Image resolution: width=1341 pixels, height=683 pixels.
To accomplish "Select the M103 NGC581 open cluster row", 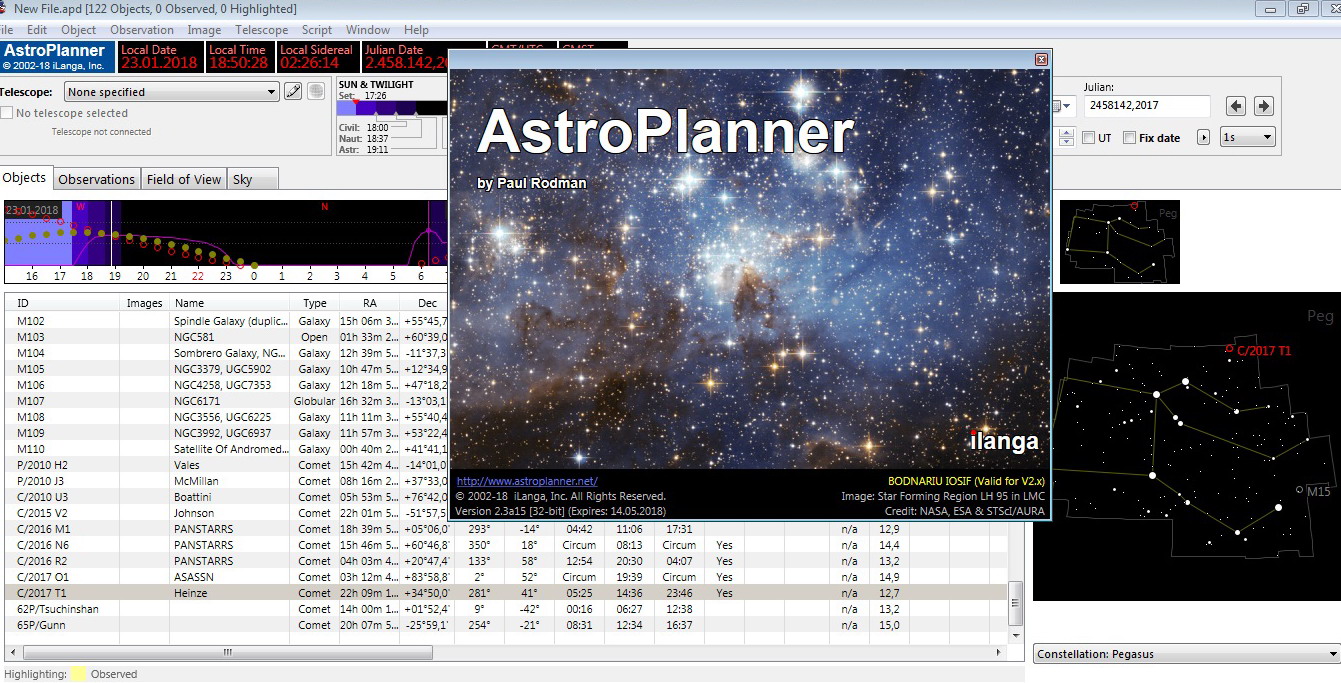I will pyautogui.click(x=228, y=337).
